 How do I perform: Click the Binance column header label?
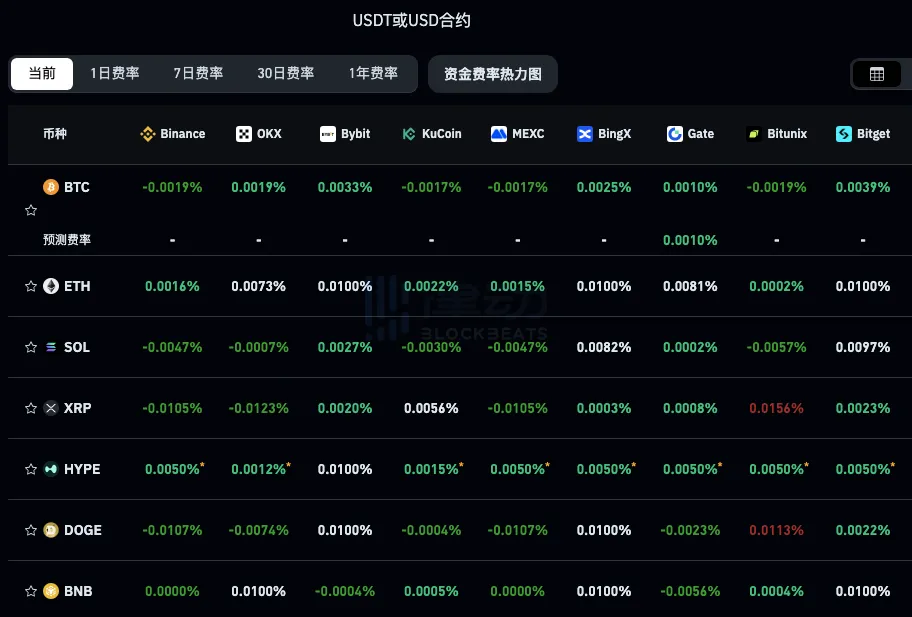183,134
